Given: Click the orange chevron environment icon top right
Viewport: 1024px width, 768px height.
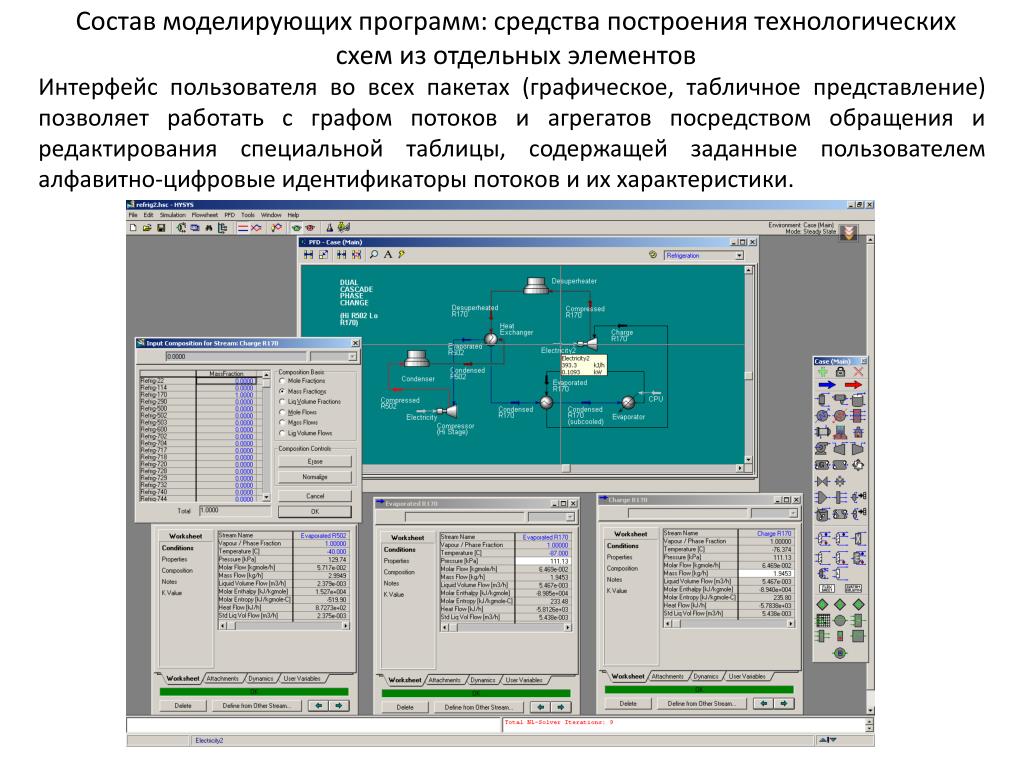Looking at the screenshot, I should tap(848, 232).
